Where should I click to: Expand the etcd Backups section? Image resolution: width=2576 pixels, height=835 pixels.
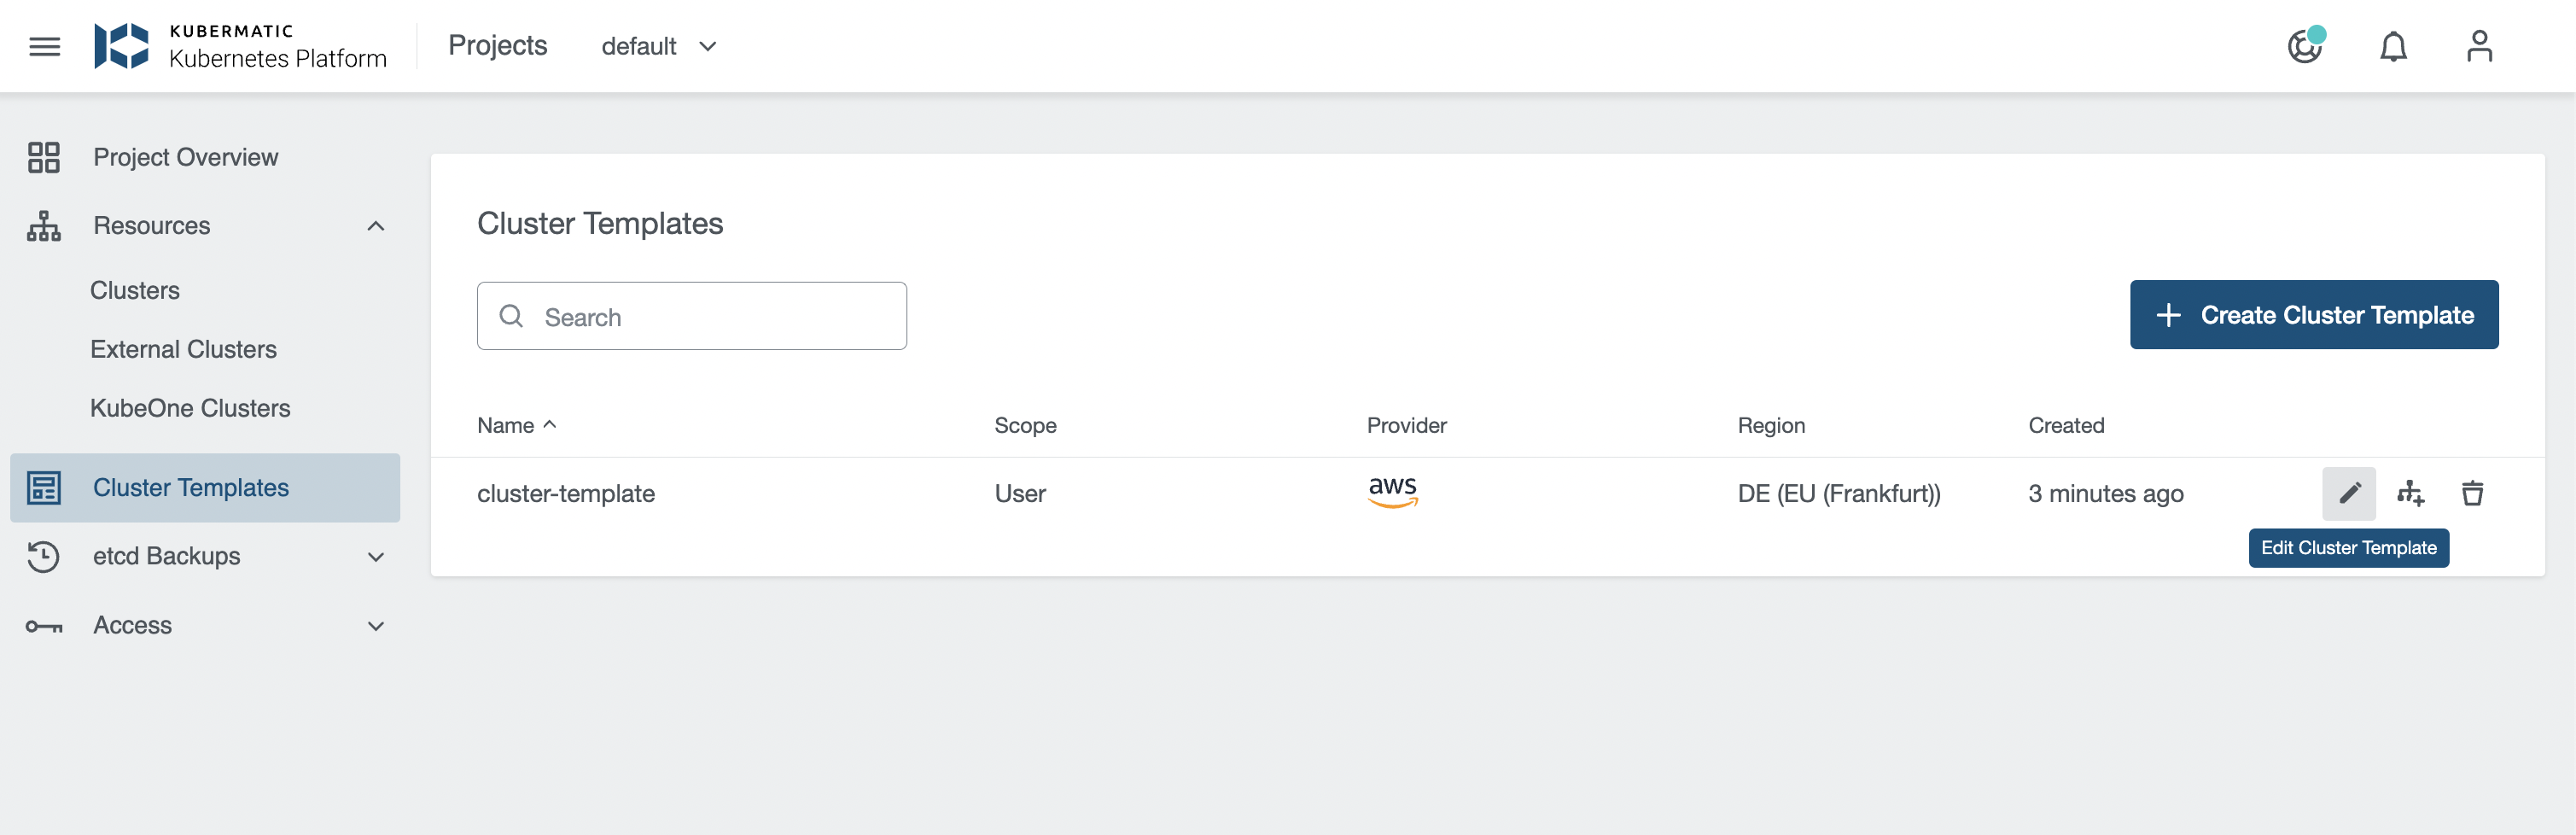pyautogui.click(x=375, y=557)
